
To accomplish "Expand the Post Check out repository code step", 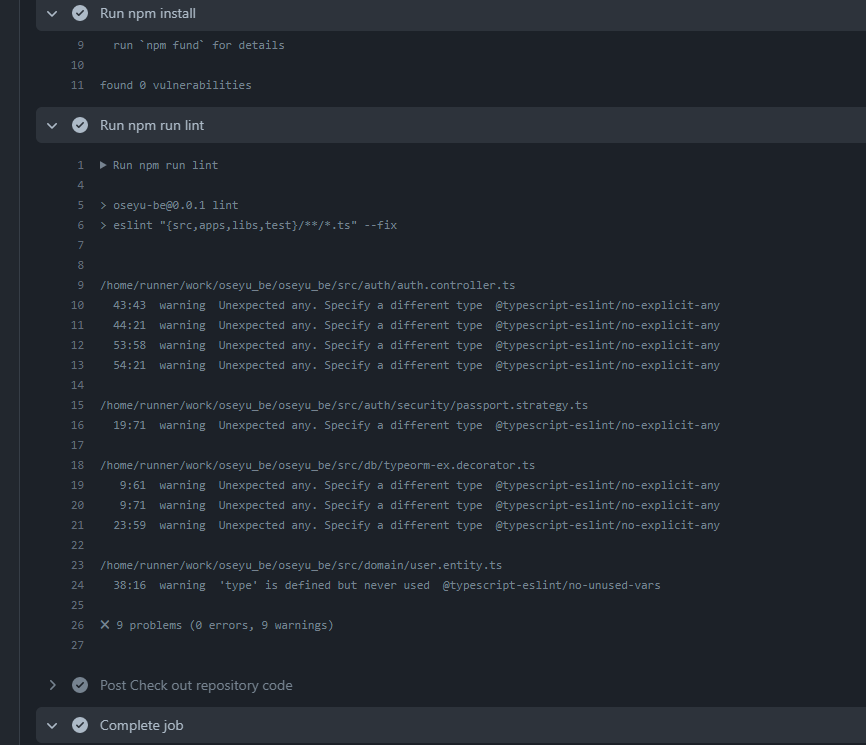I will [52, 685].
